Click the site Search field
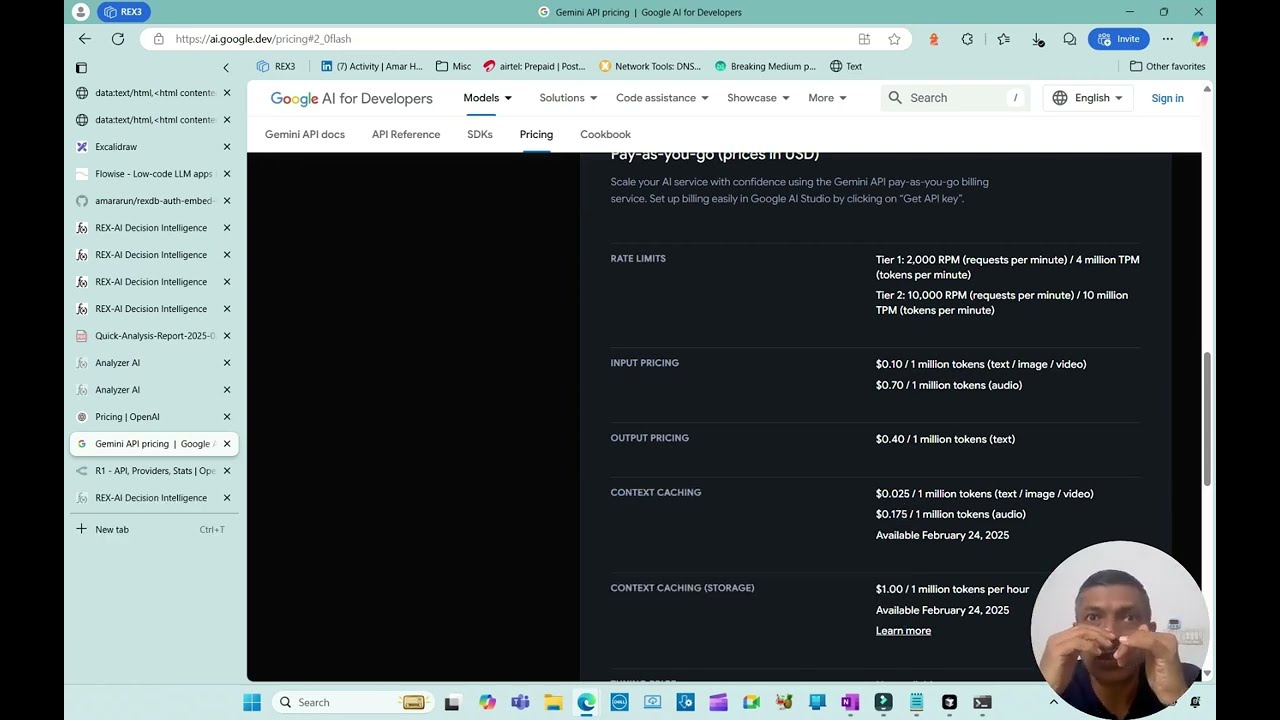1280x720 pixels. 955,98
